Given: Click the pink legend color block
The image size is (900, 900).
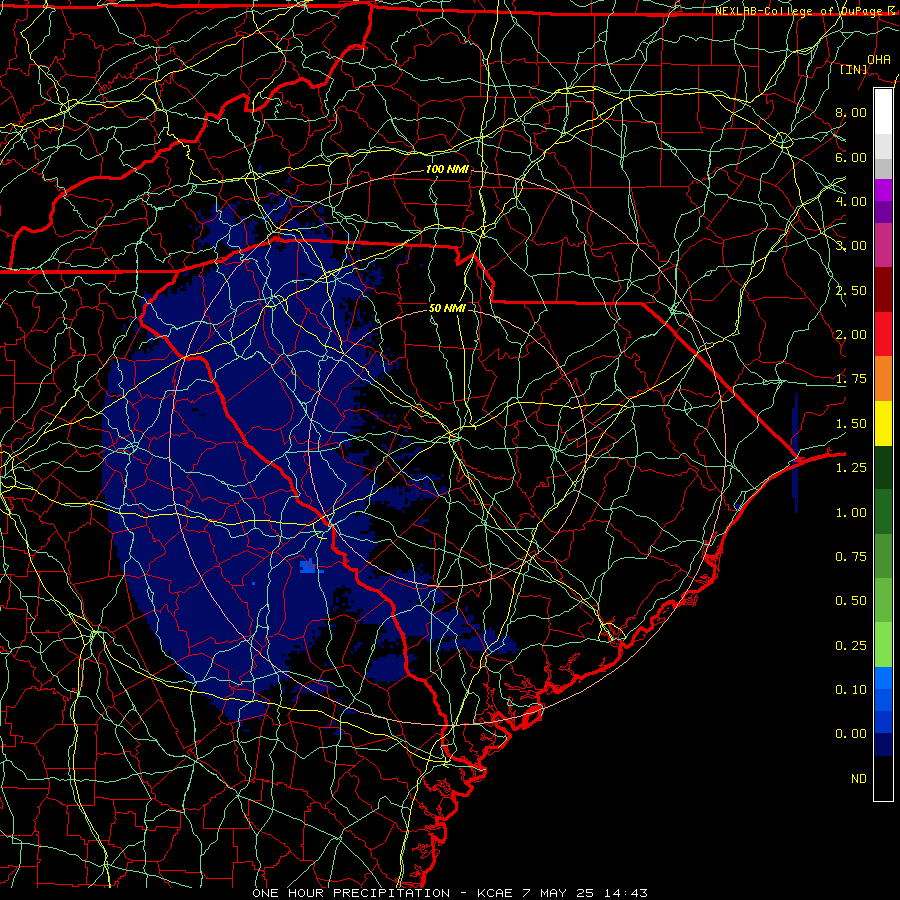Looking at the screenshot, I should 883,246.
